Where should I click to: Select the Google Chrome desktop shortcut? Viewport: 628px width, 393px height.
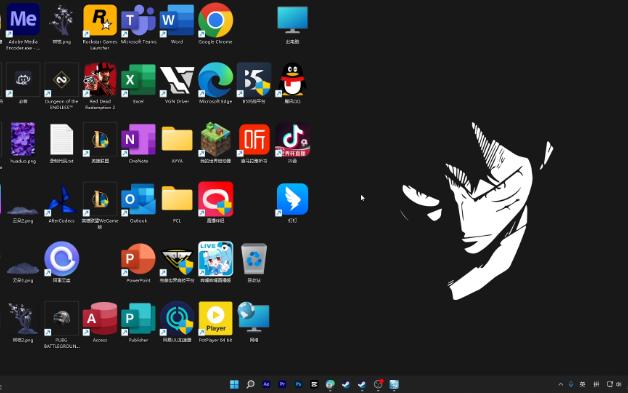pyautogui.click(x=215, y=24)
